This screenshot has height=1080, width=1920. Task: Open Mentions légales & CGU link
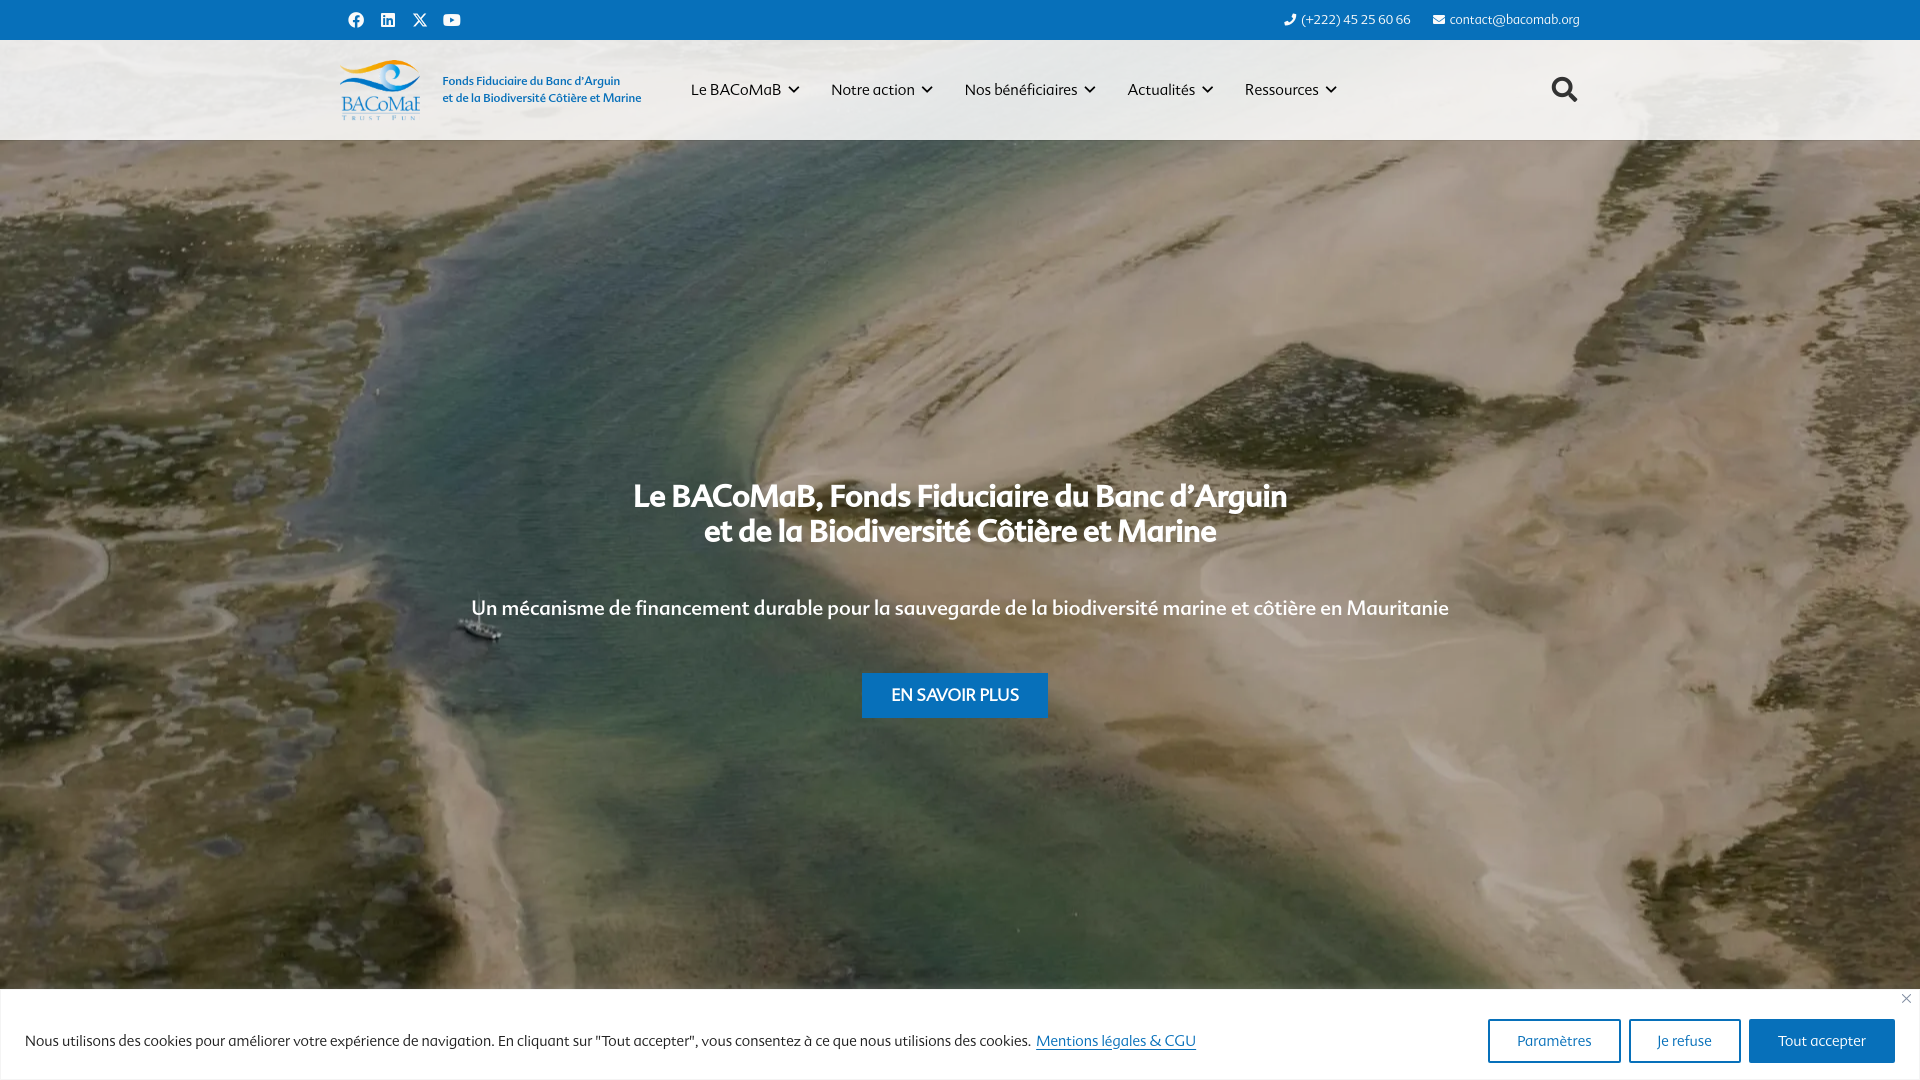point(1116,1041)
